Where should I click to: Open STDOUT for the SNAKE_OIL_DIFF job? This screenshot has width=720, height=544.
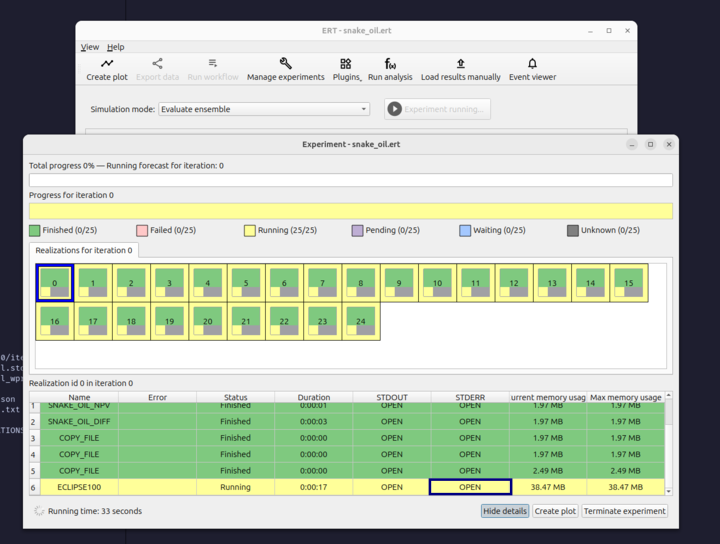point(392,421)
